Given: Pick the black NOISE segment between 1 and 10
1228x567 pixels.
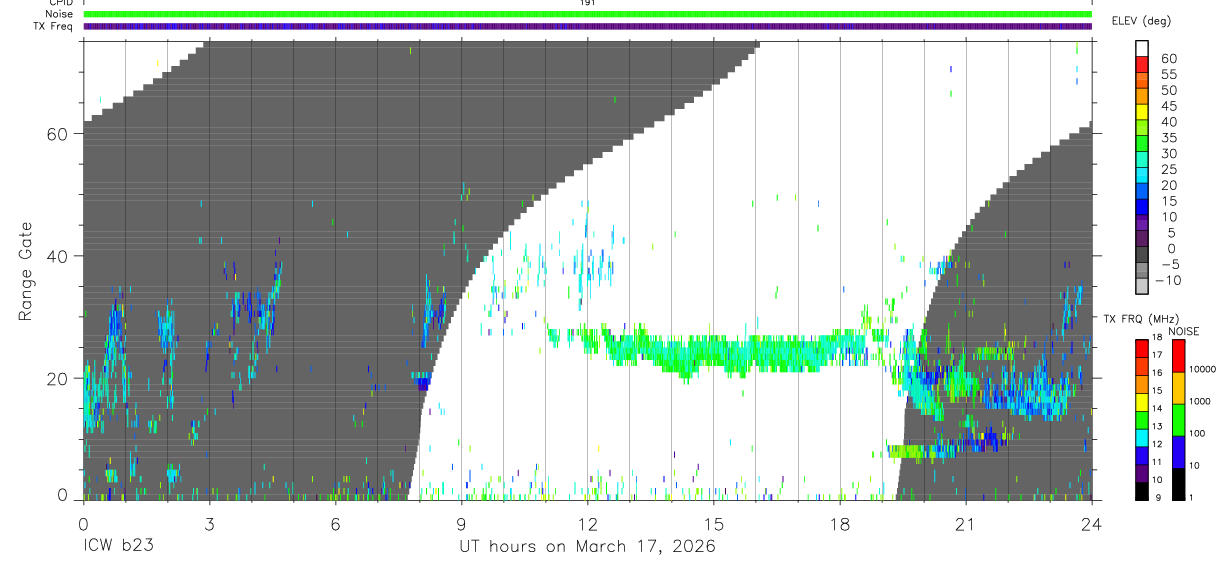Looking at the screenshot, I should pyautogui.click(x=1178, y=484).
